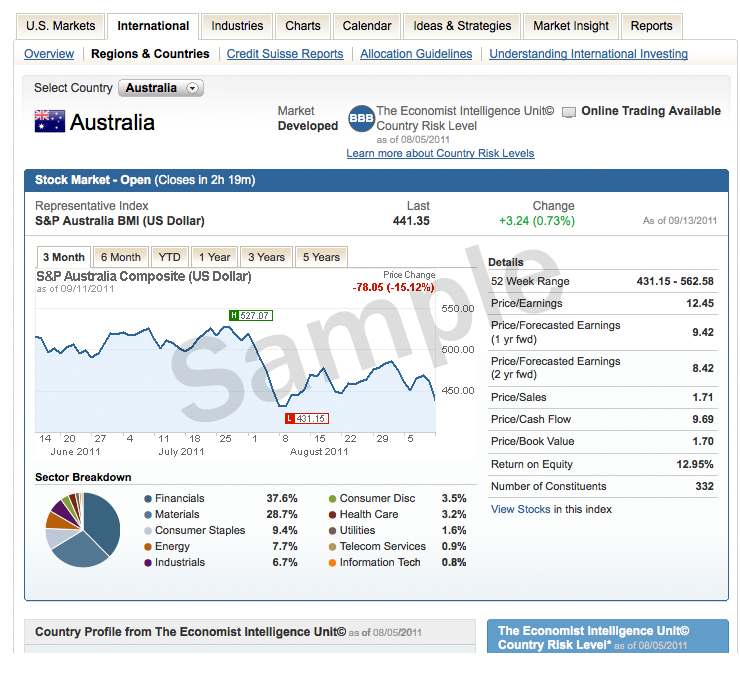Click the green H 527.07 high marker
The height and width of the screenshot is (674, 740).
click(x=251, y=315)
